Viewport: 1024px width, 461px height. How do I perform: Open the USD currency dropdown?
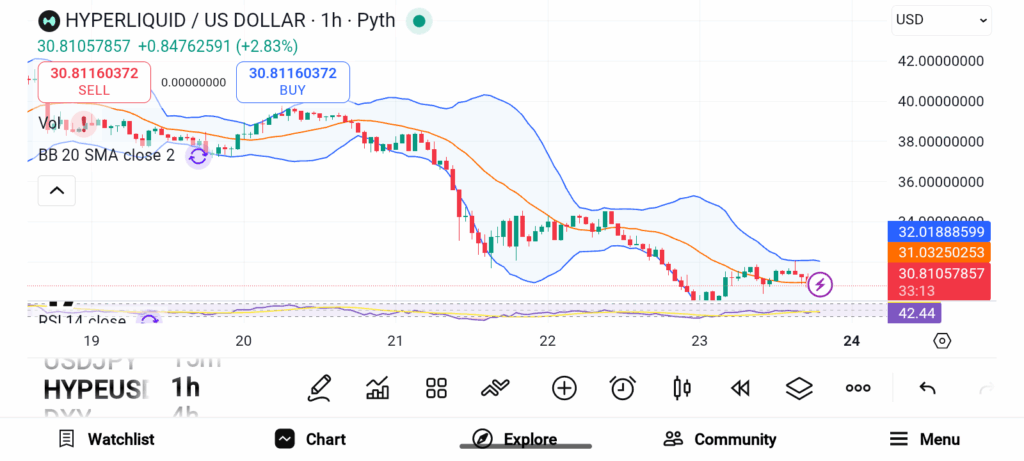point(941,20)
